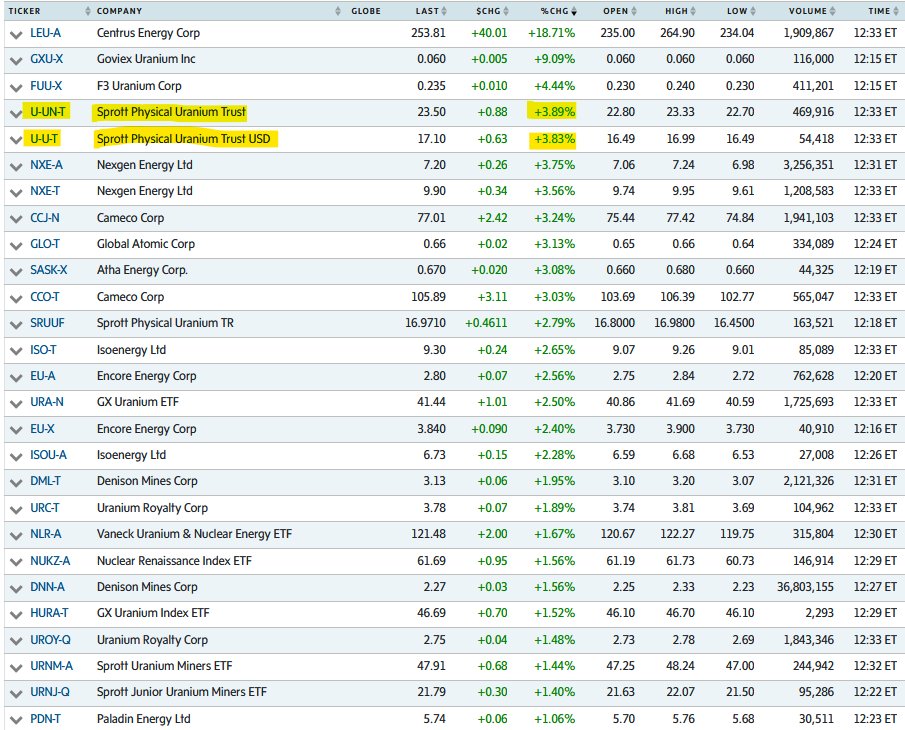Click the Paladin Energy Ltd company name
This screenshot has width=905, height=730.
coord(144,719)
